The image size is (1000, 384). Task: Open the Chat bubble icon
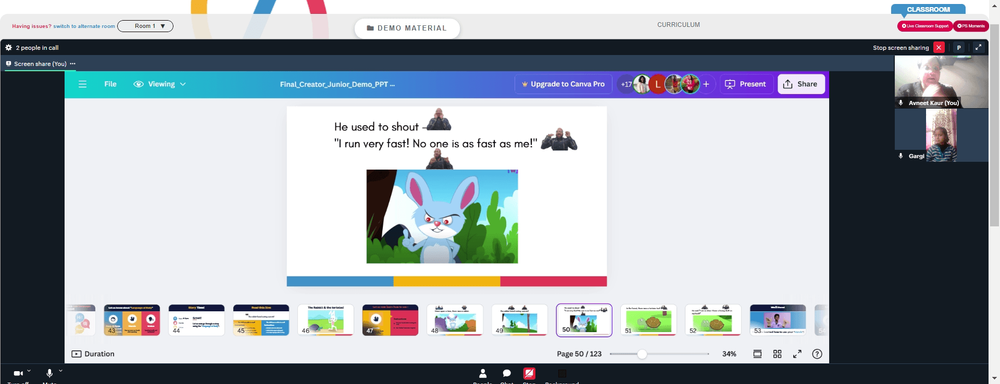click(x=506, y=374)
